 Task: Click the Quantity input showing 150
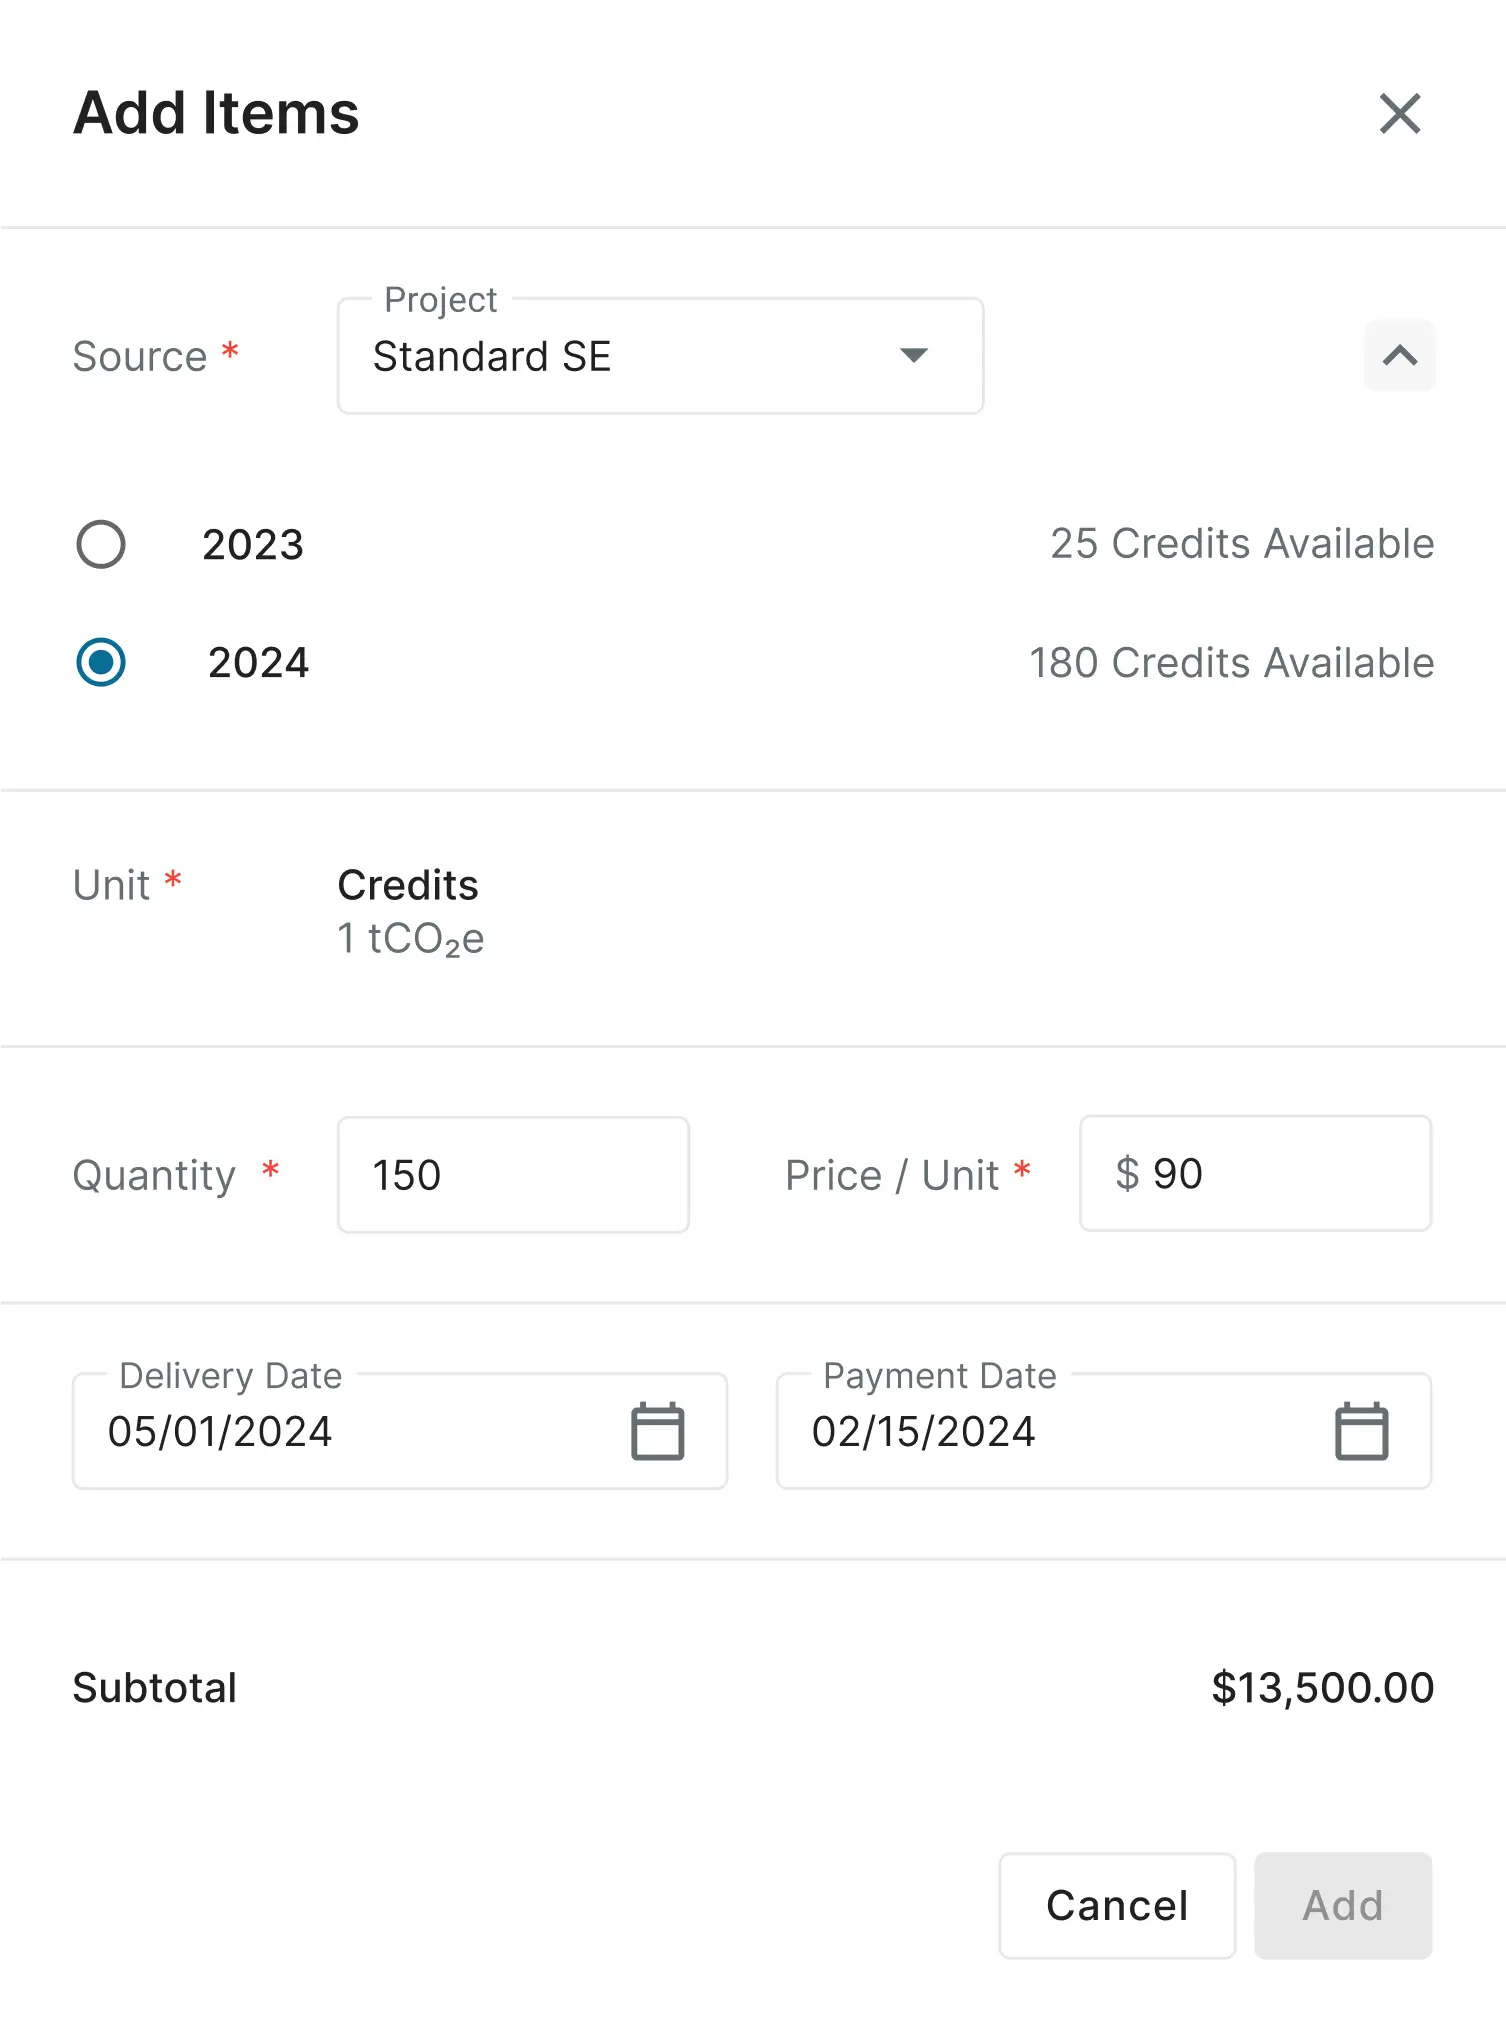click(512, 1173)
